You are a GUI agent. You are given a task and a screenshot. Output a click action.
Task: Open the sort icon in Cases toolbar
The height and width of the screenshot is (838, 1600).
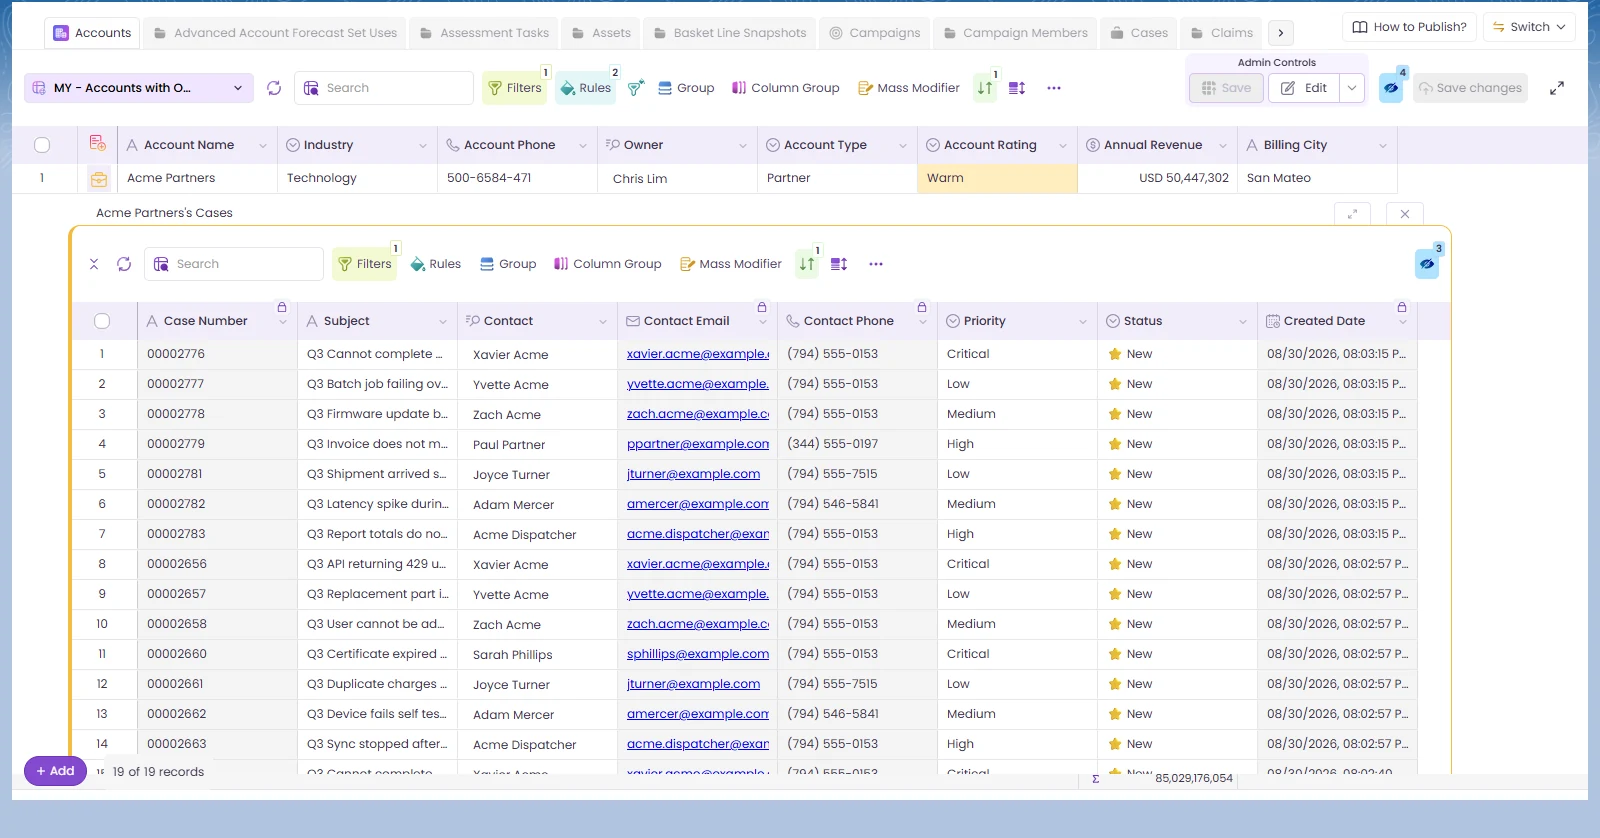pyautogui.click(x=807, y=264)
